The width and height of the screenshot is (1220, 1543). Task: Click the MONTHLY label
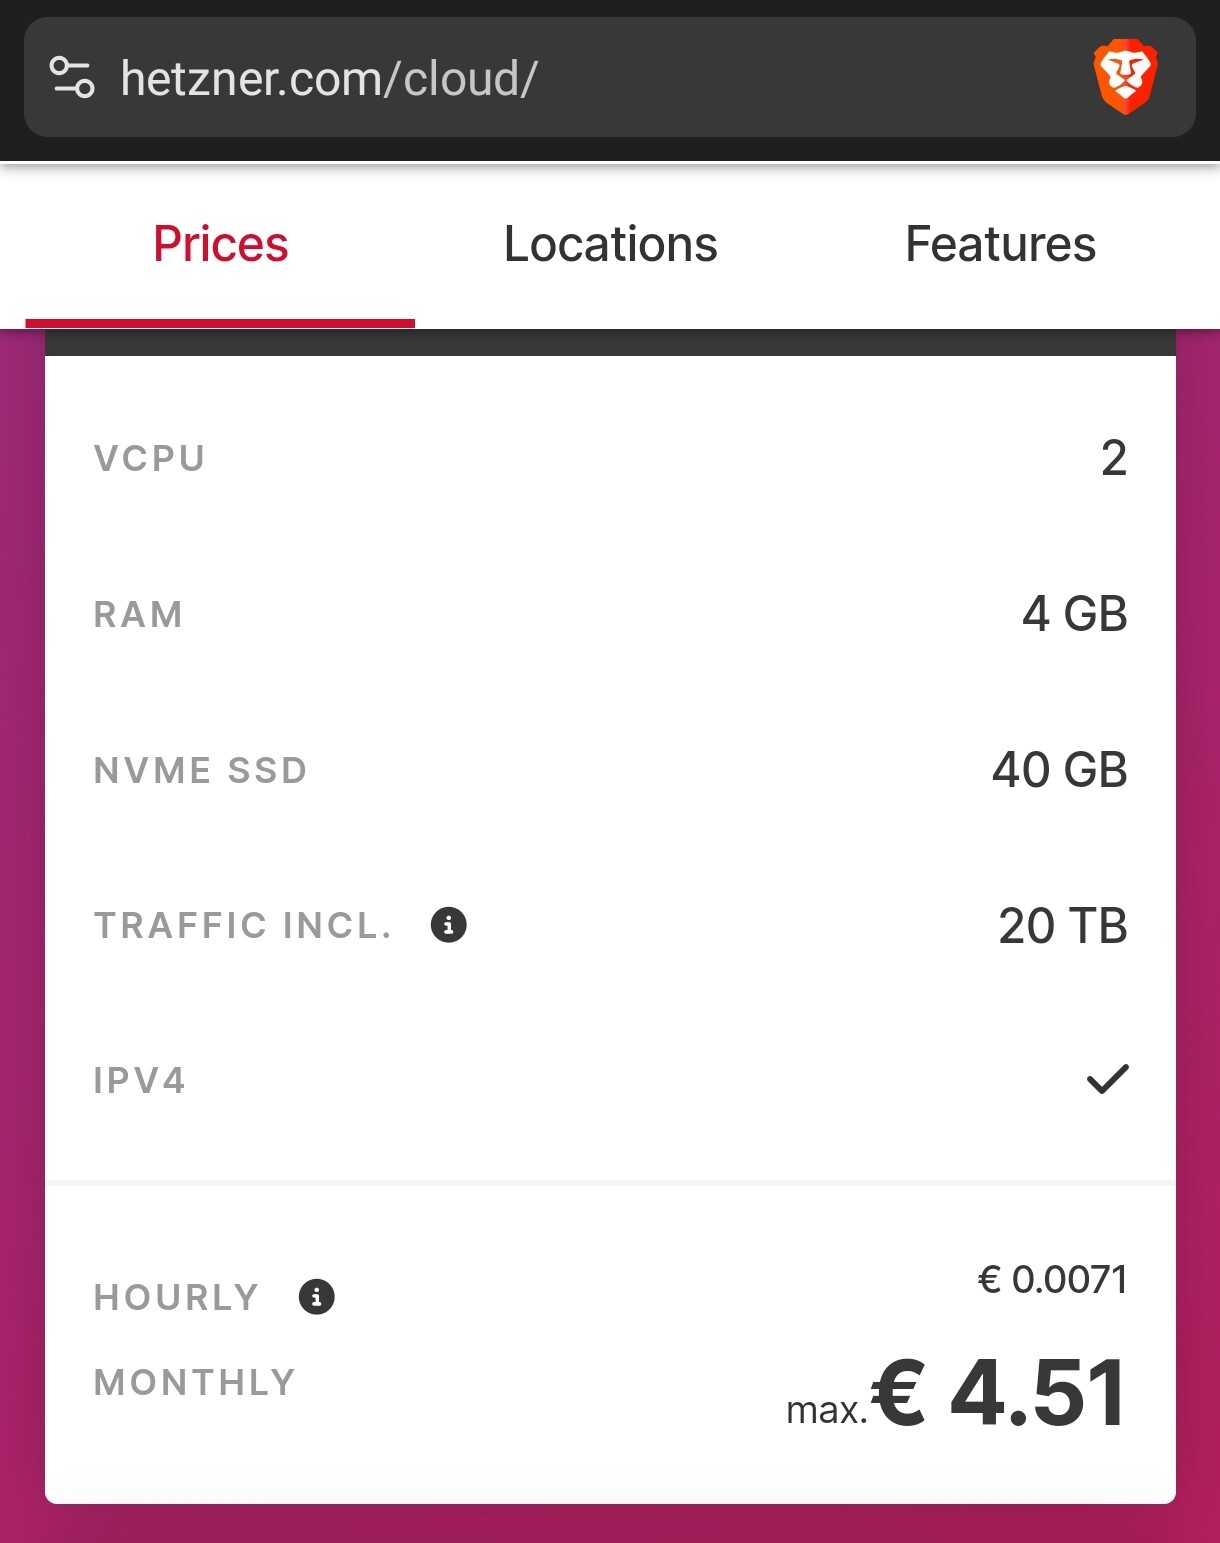pyautogui.click(x=195, y=1383)
